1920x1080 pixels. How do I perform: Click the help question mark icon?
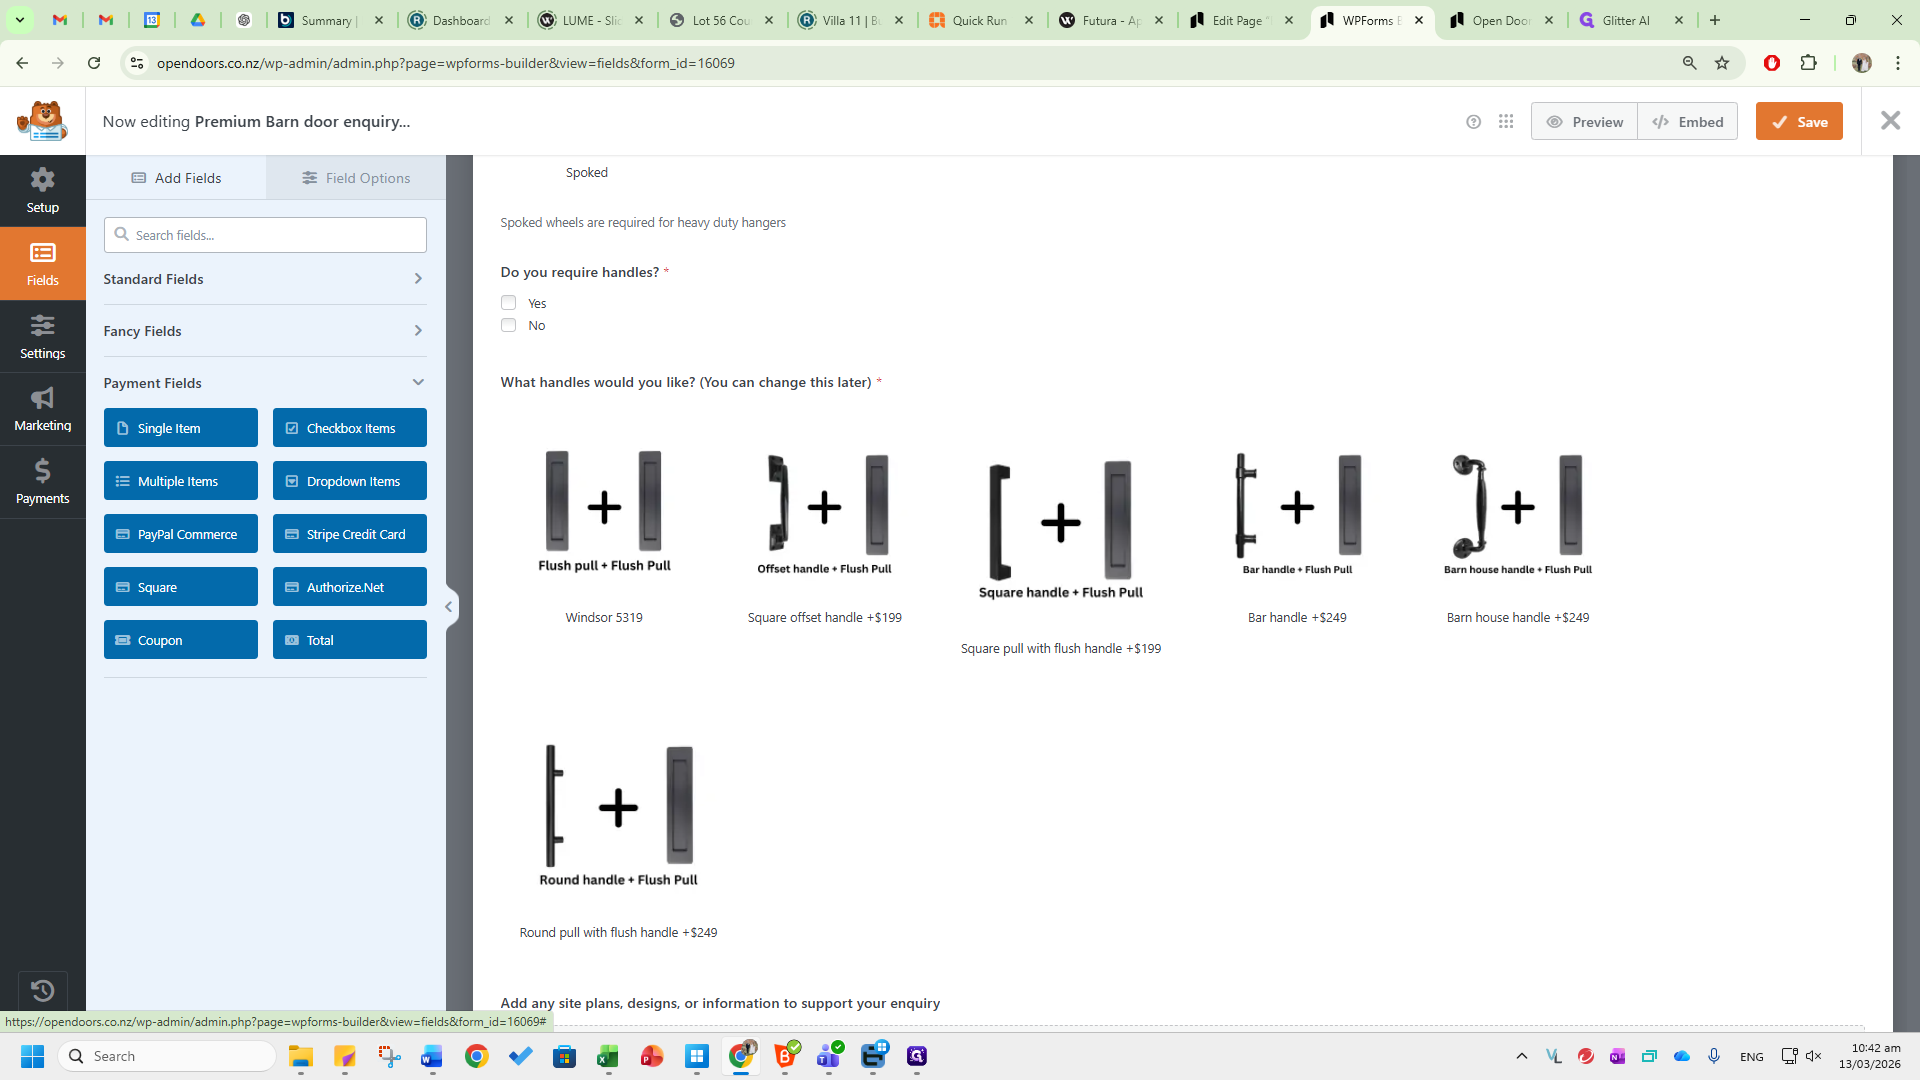[x=1473, y=122]
